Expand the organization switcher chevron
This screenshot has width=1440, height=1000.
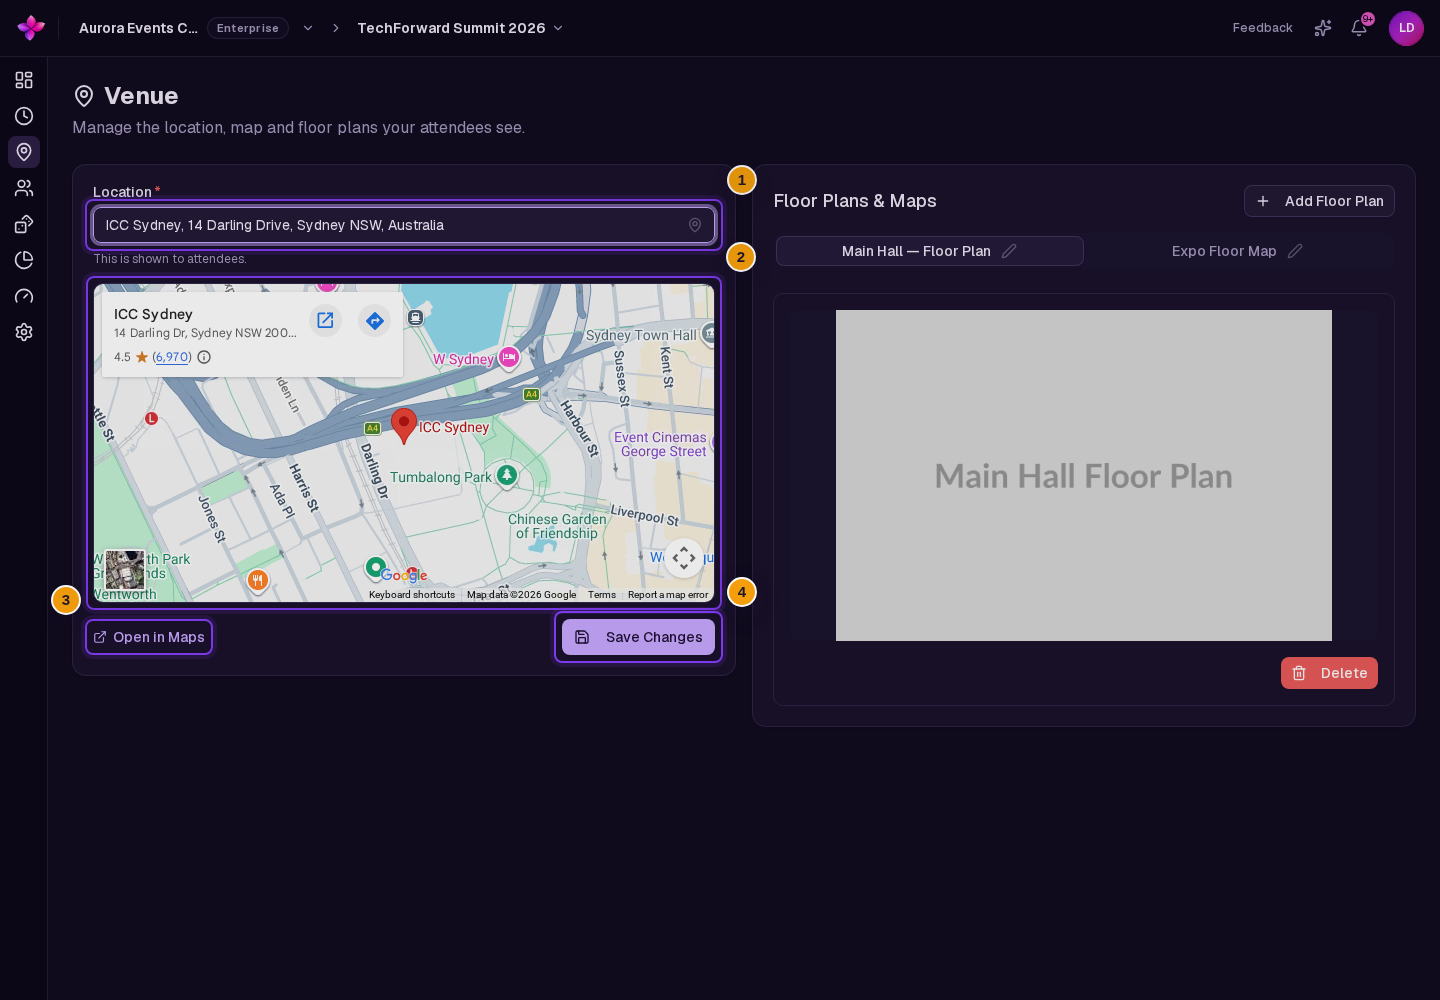pyautogui.click(x=308, y=28)
